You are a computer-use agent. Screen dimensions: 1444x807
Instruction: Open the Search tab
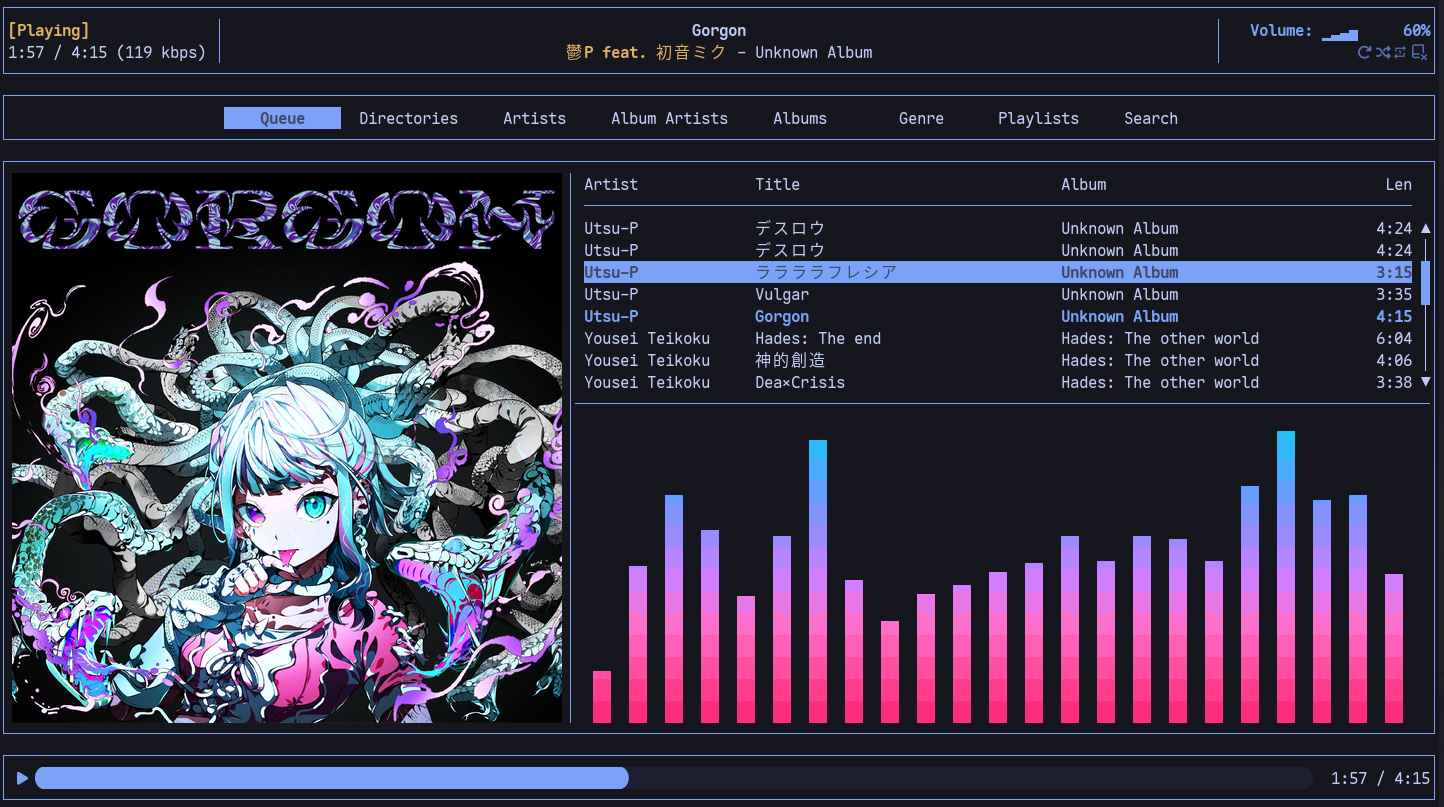click(x=1150, y=118)
